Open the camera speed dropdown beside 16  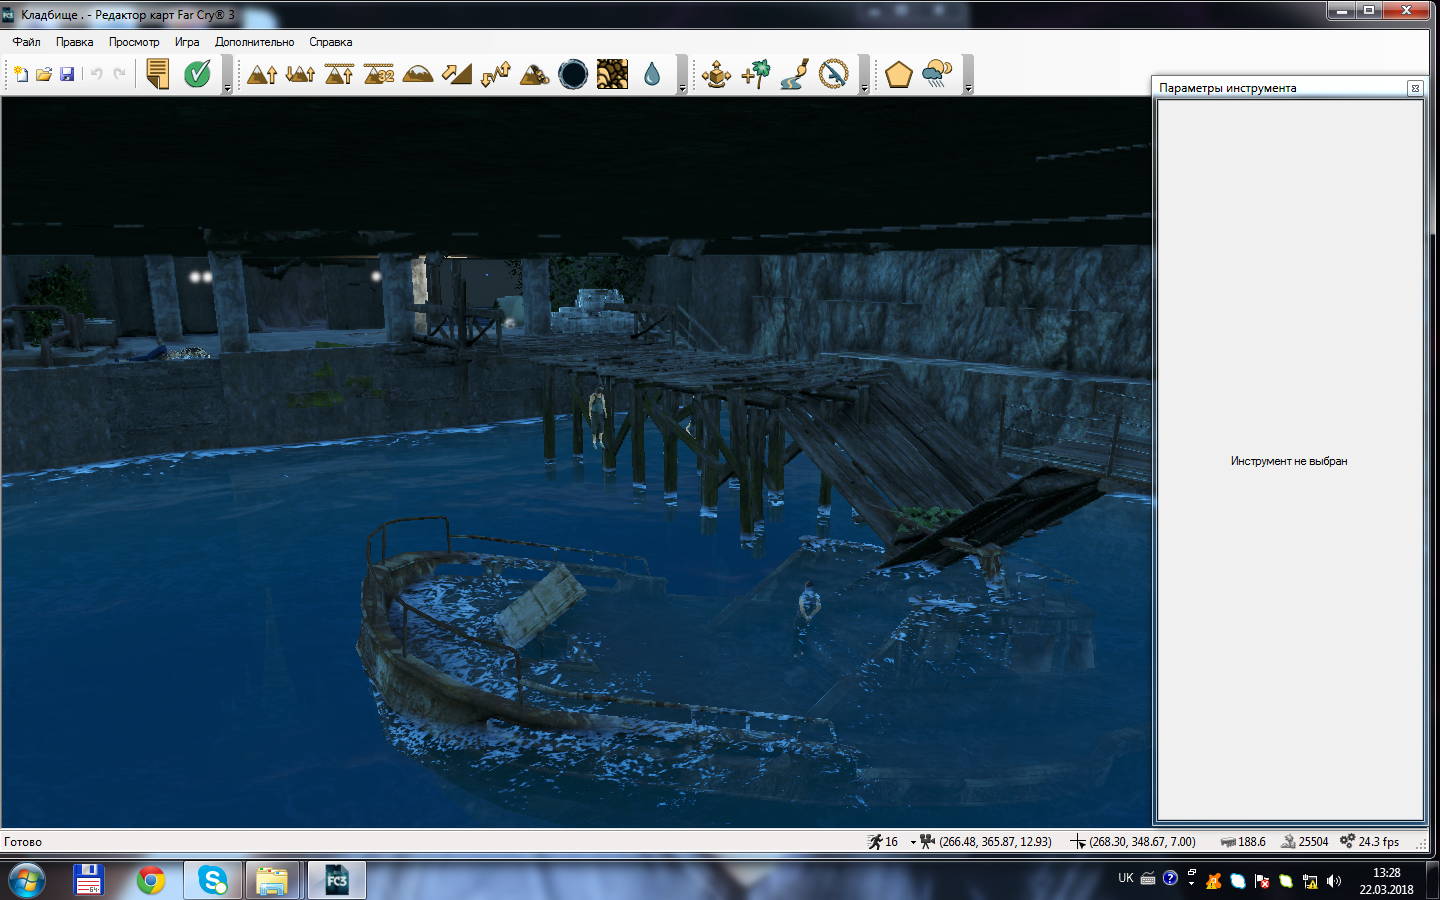point(912,842)
